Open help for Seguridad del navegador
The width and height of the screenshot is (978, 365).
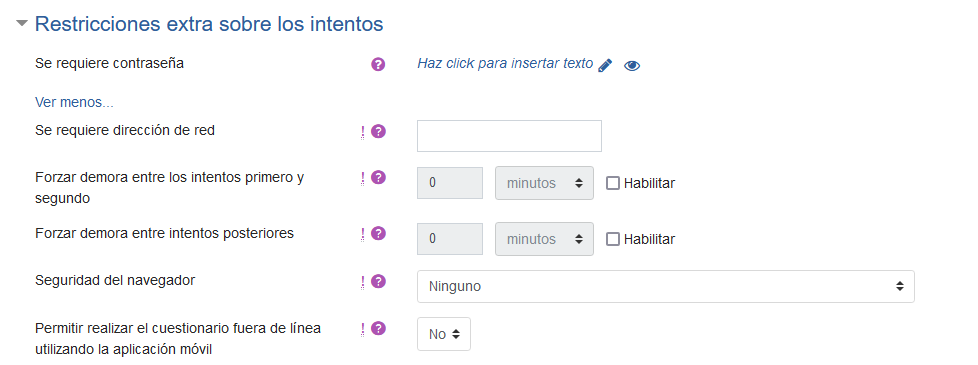[x=378, y=281]
